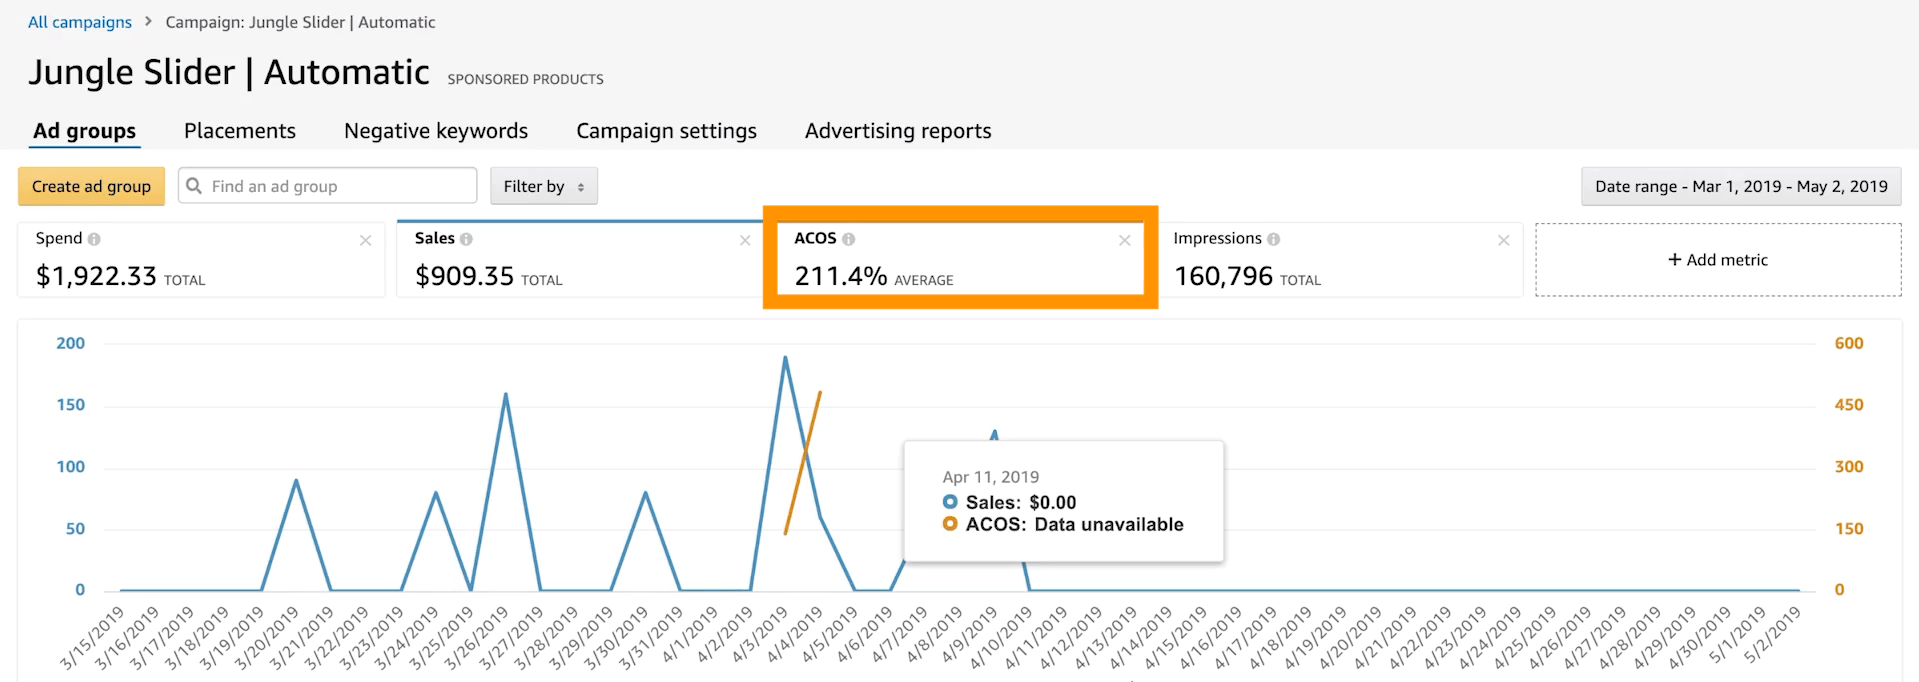Select the Spend metric card
This screenshot has width=1919, height=682.
(201, 260)
